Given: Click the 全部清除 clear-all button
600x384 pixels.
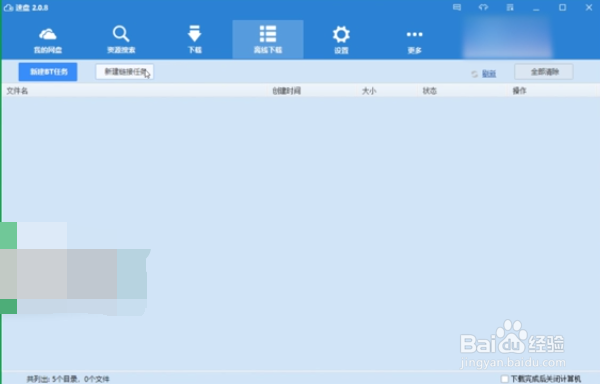Looking at the screenshot, I should pyautogui.click(x=544, y=72).
